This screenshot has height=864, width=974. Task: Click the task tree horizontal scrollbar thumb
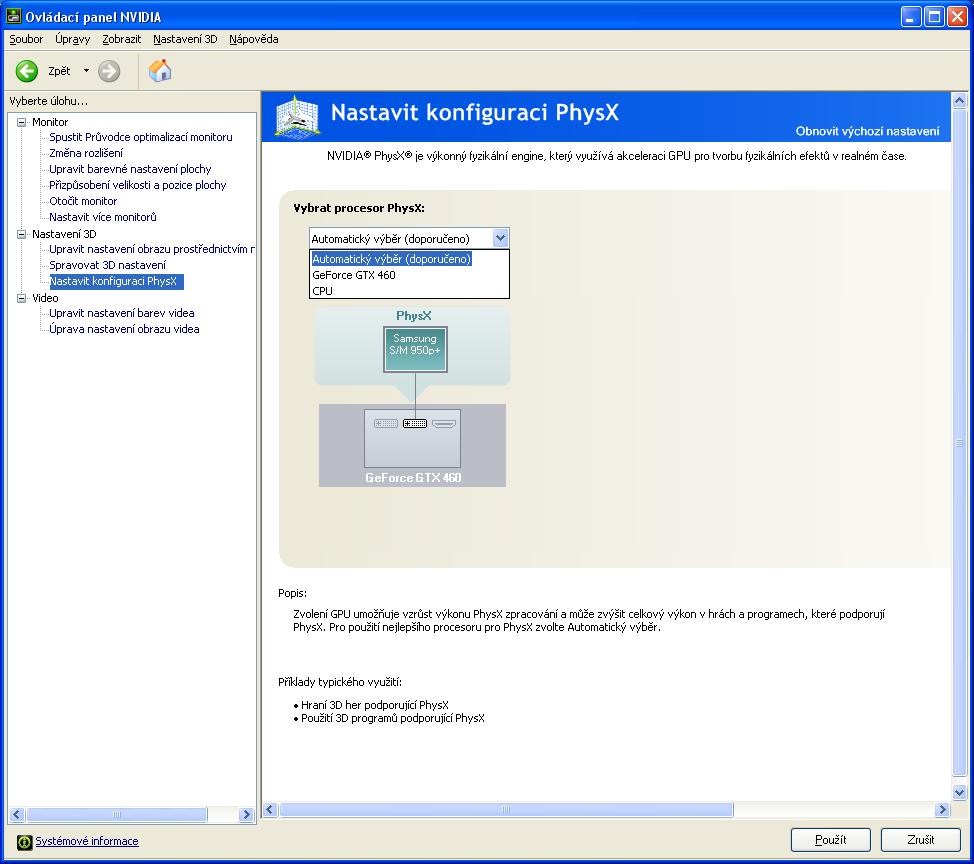pyautogui.click(x=117, y=814)
